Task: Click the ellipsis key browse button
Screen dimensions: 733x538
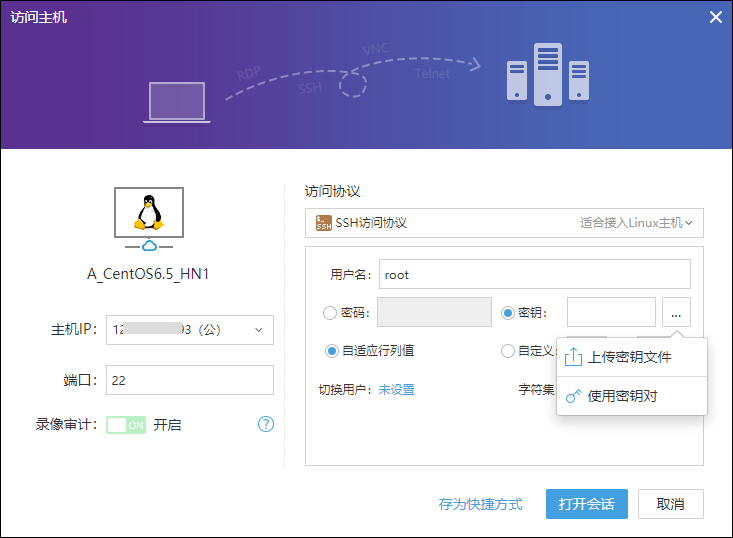Action: tap(676, 313)
